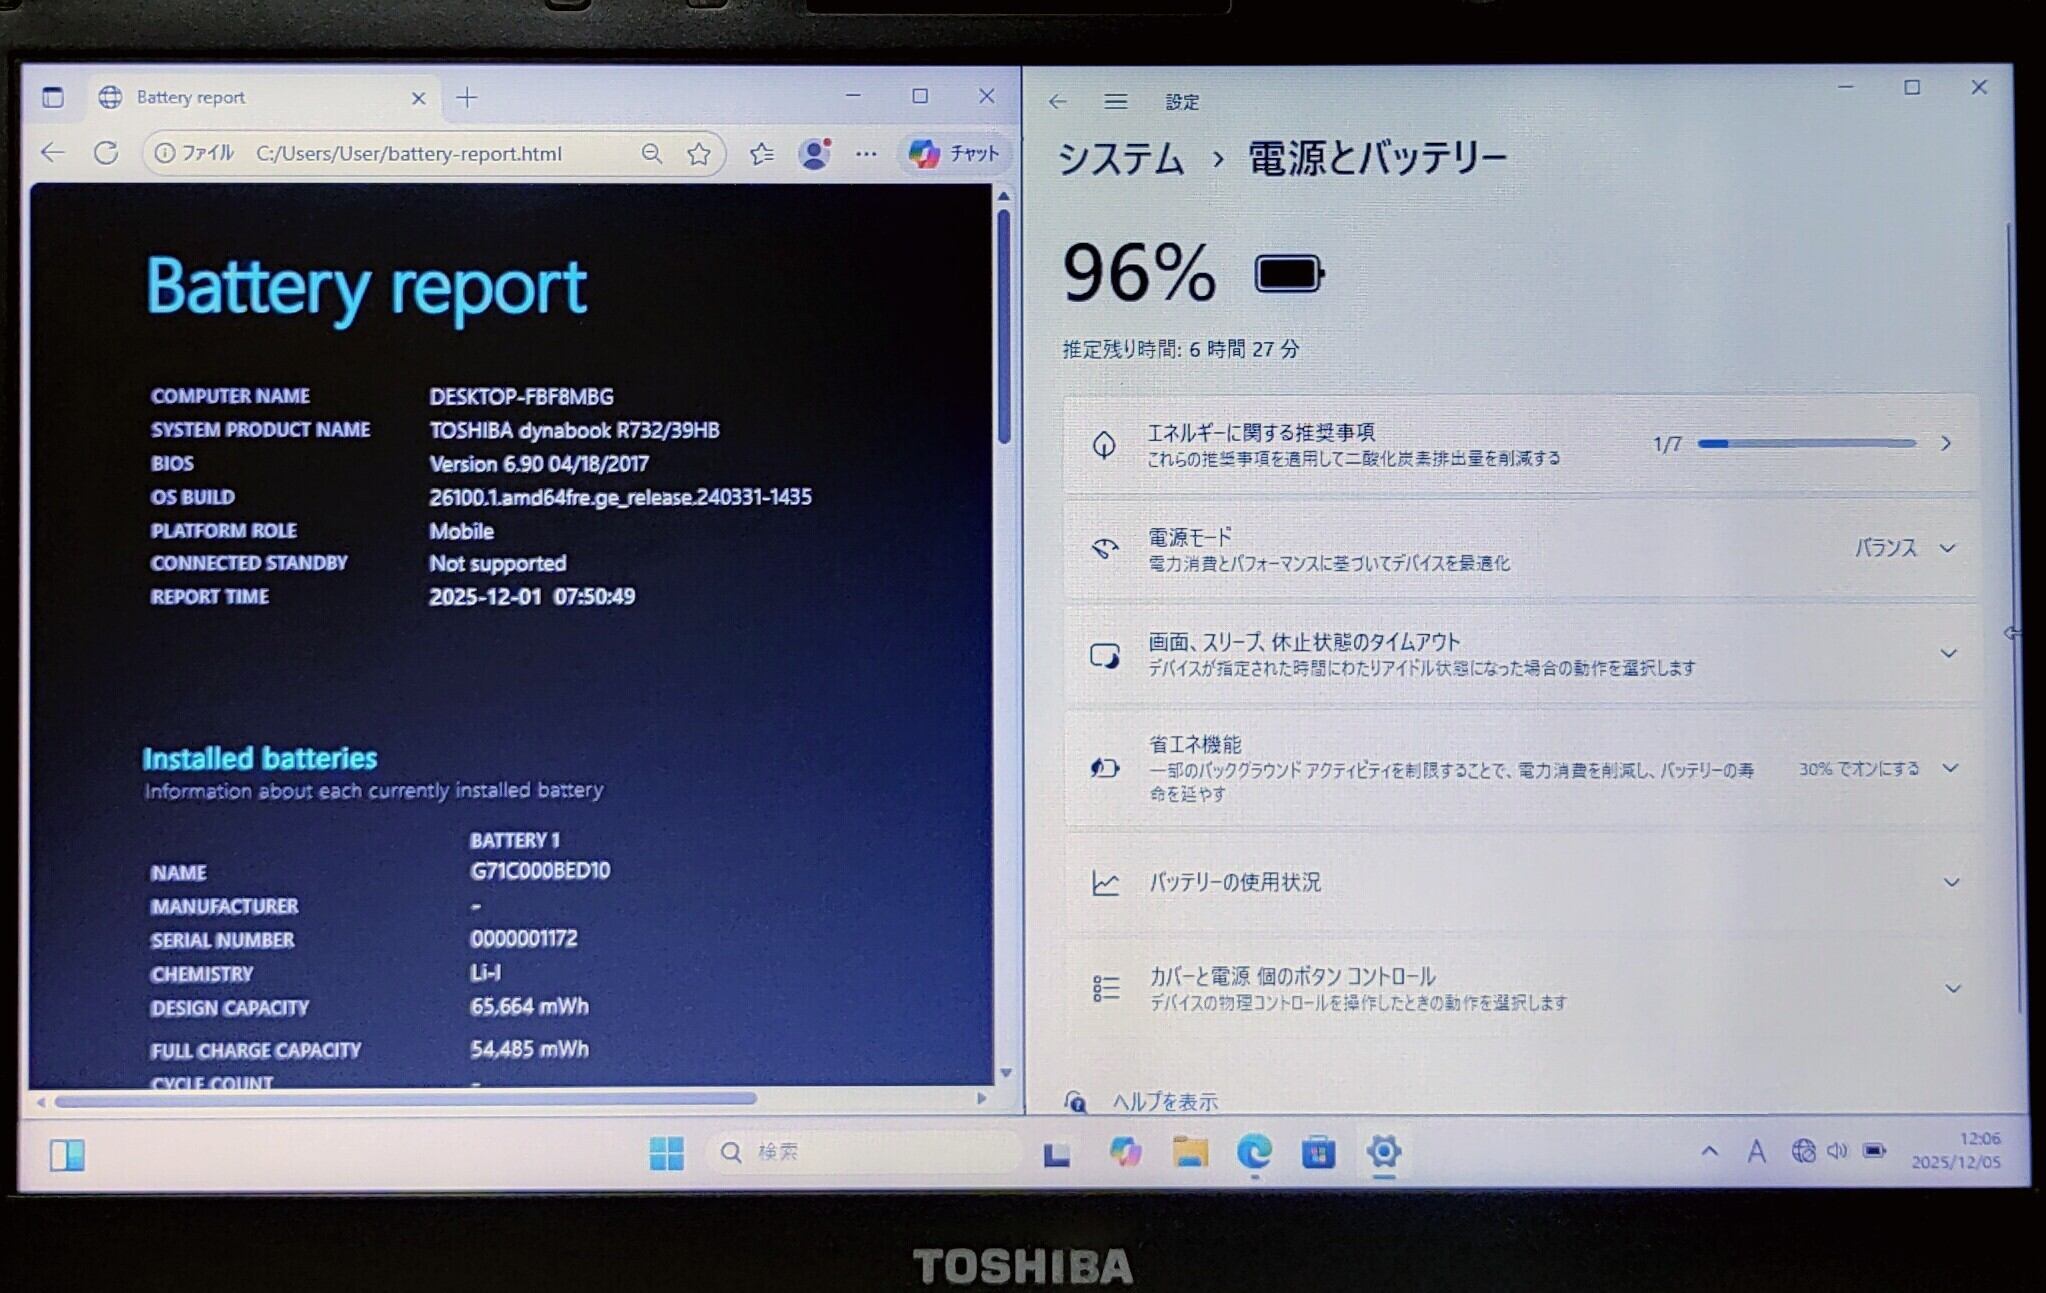Open tab actions menu icon
The height and width of the screenshot is (1293, 2046).
(53, 97)
